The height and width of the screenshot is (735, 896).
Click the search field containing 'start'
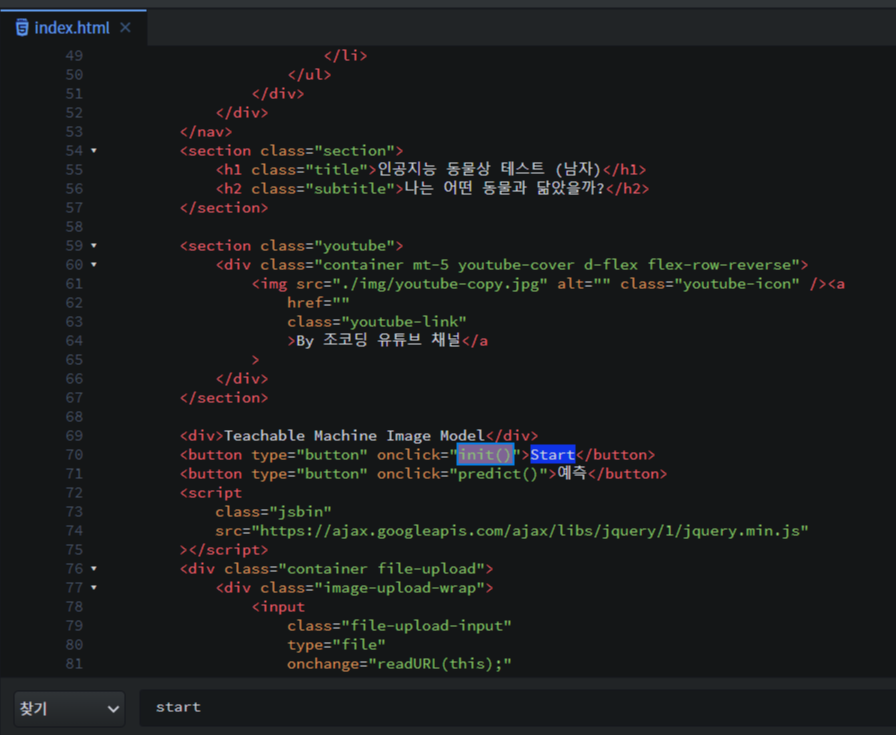point(517,708)
